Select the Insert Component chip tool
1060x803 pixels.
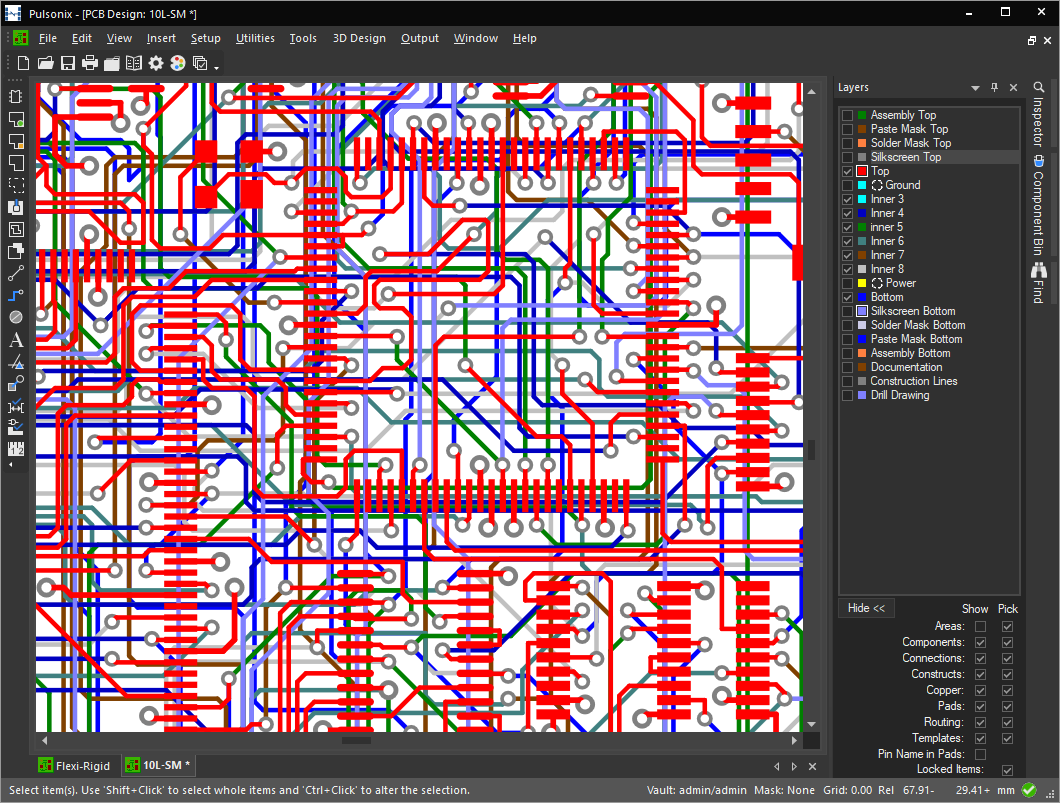(x=16, y=97)
